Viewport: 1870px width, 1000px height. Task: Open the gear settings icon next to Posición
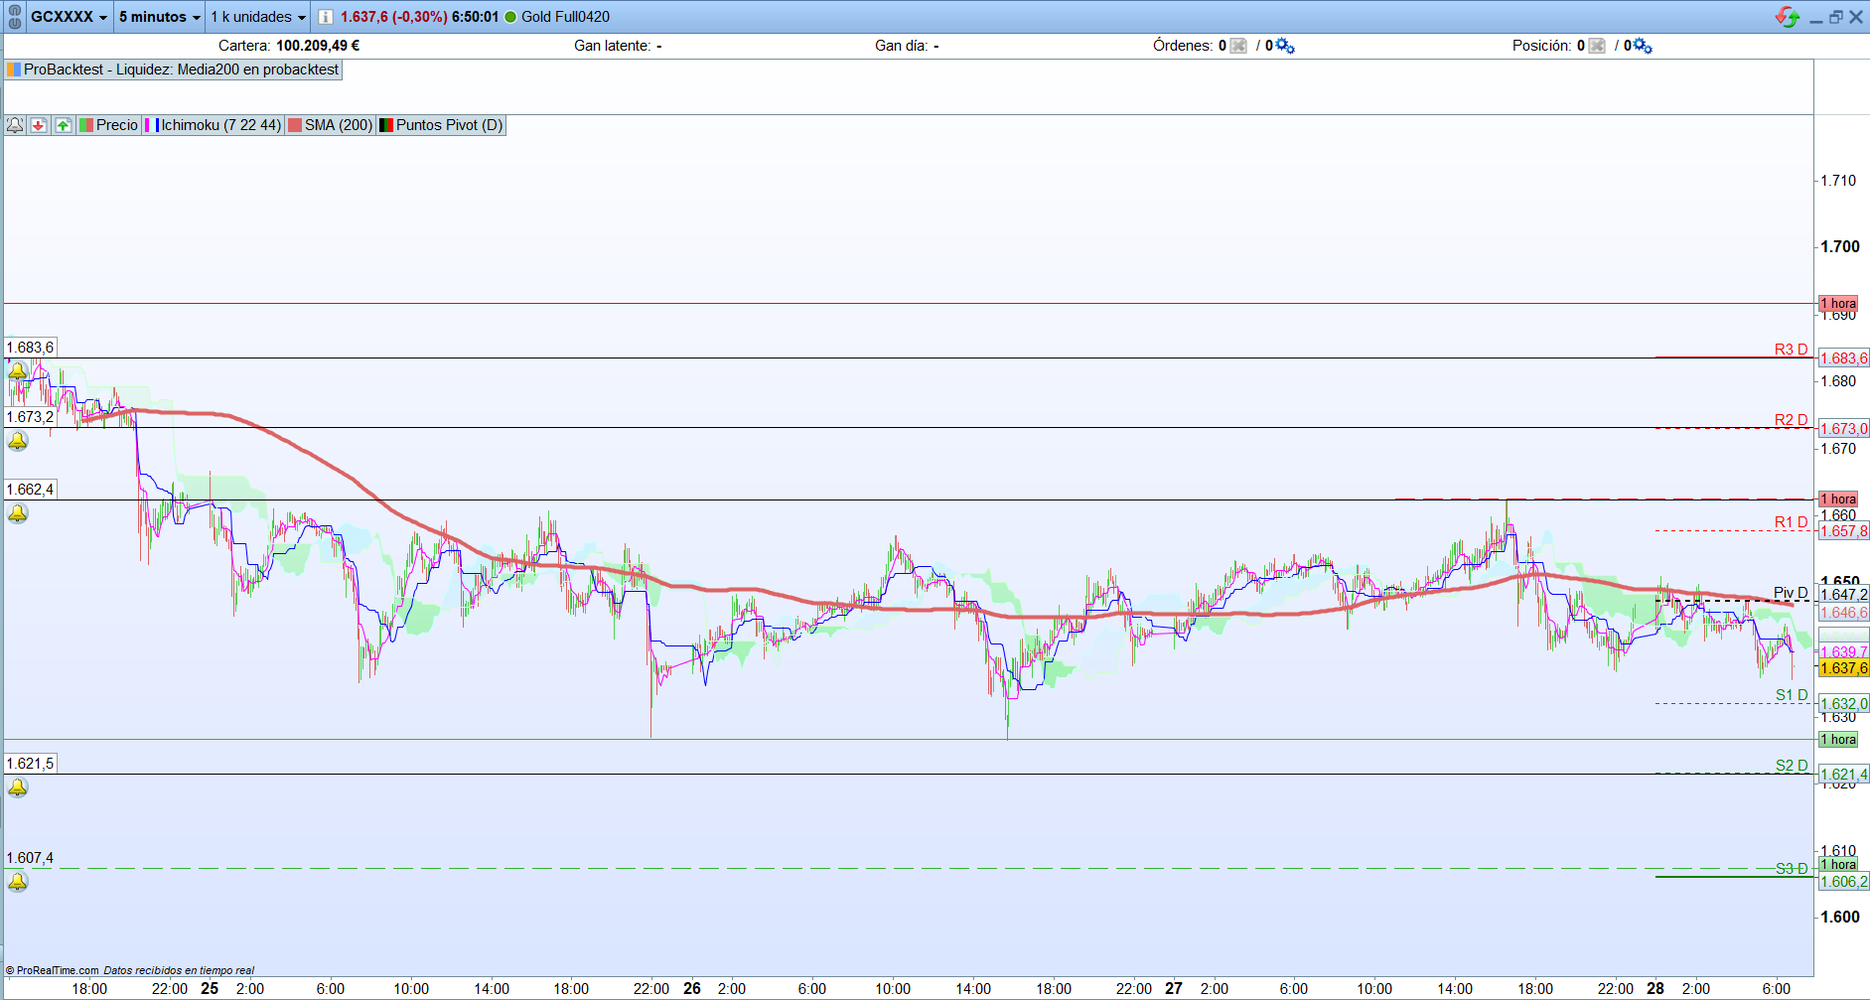pyautogui.click(x=1642, y=46)
